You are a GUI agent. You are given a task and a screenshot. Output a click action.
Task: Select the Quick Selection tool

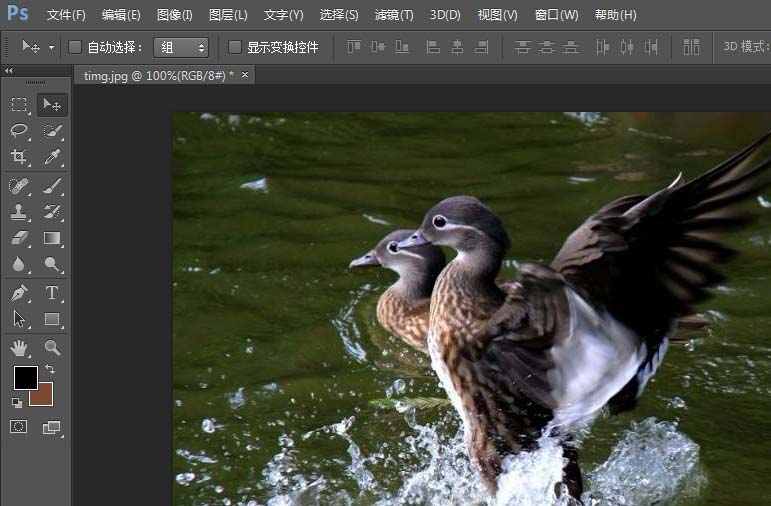point(52,131)
